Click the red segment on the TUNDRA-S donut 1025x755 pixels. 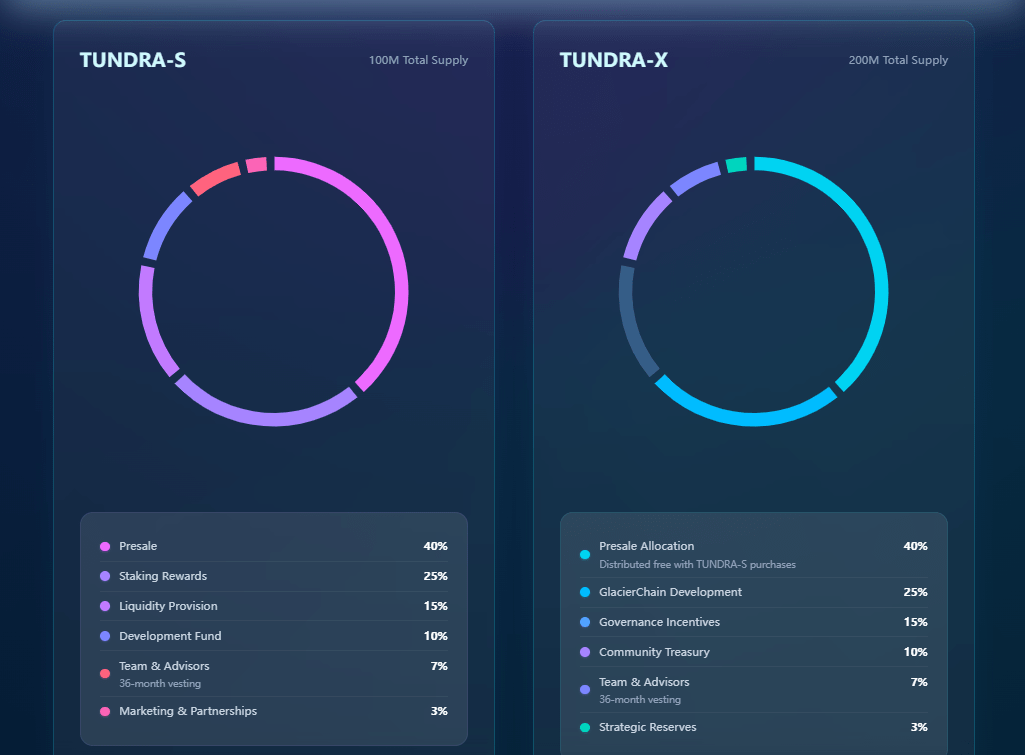215,179
